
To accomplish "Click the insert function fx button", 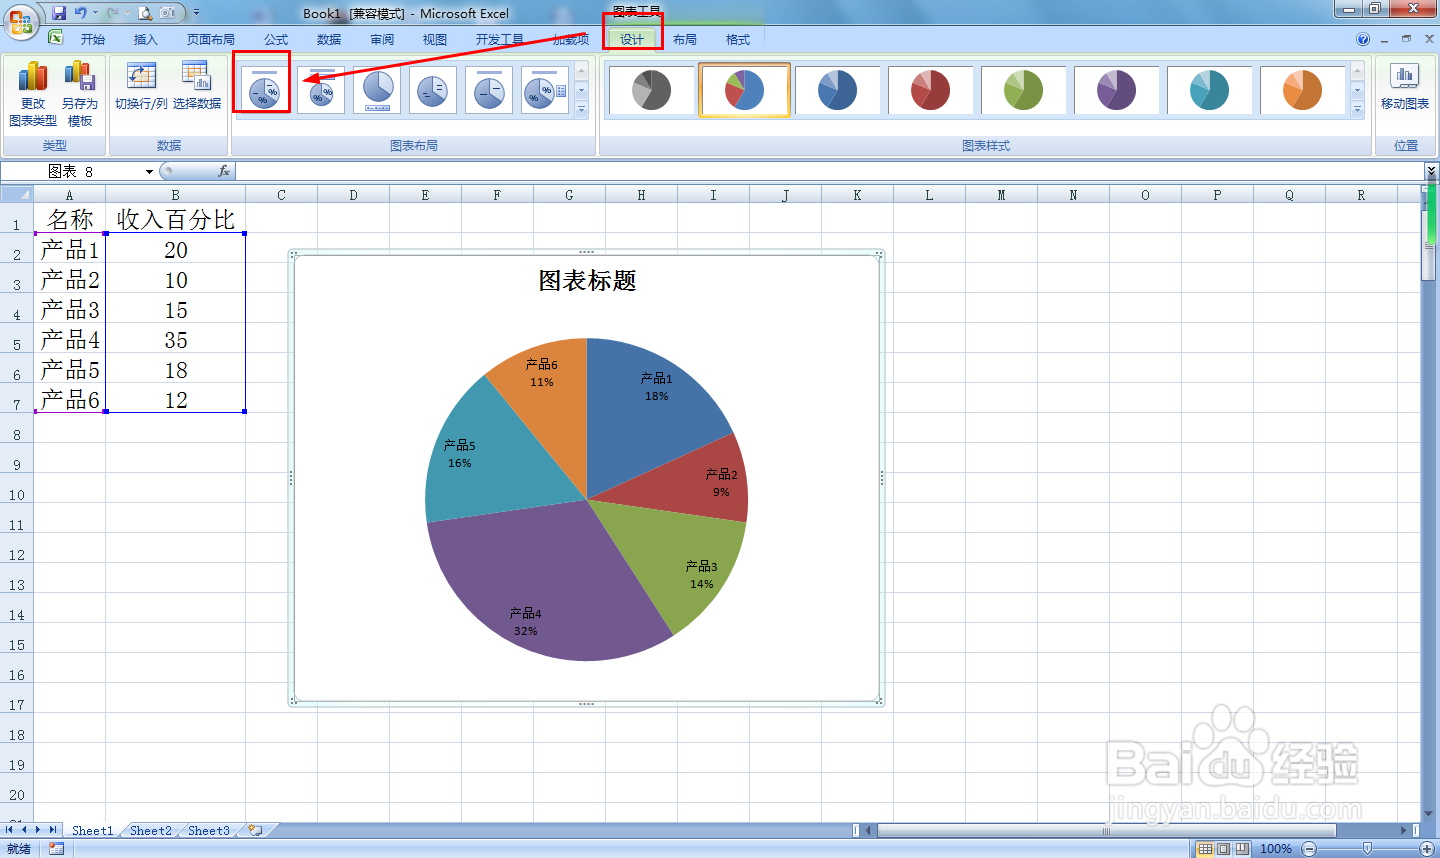I will (224, 171).
